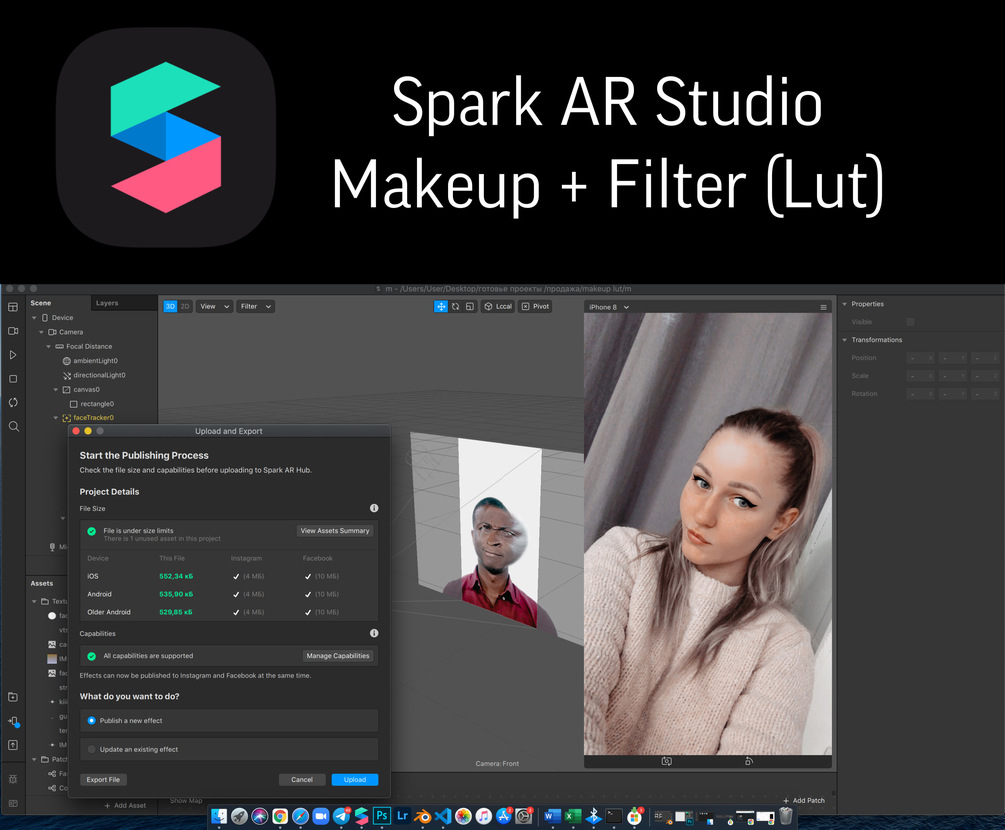
Task: Click the Scale X input field
Action: (x=920, y=376)
